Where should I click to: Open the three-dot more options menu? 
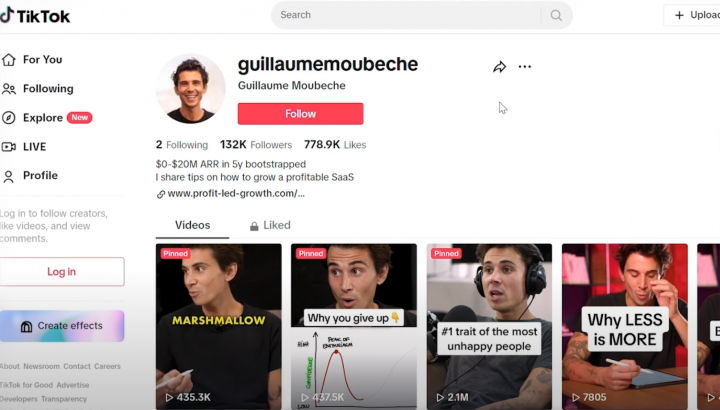click(524, 67)
